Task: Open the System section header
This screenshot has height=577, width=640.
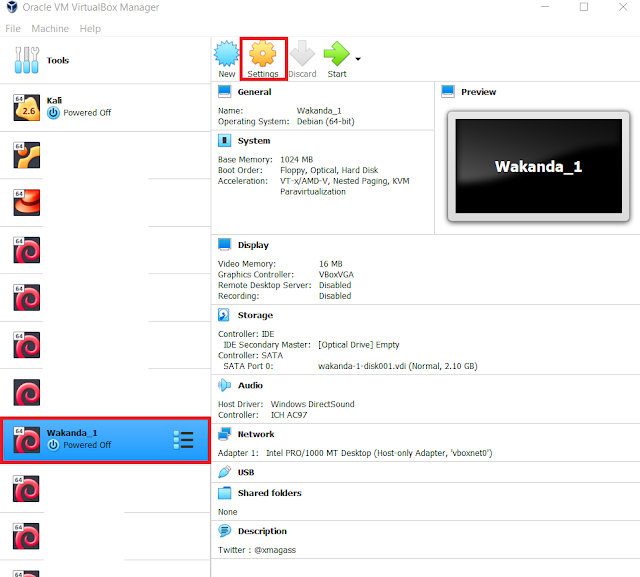Action: point(254,141)
